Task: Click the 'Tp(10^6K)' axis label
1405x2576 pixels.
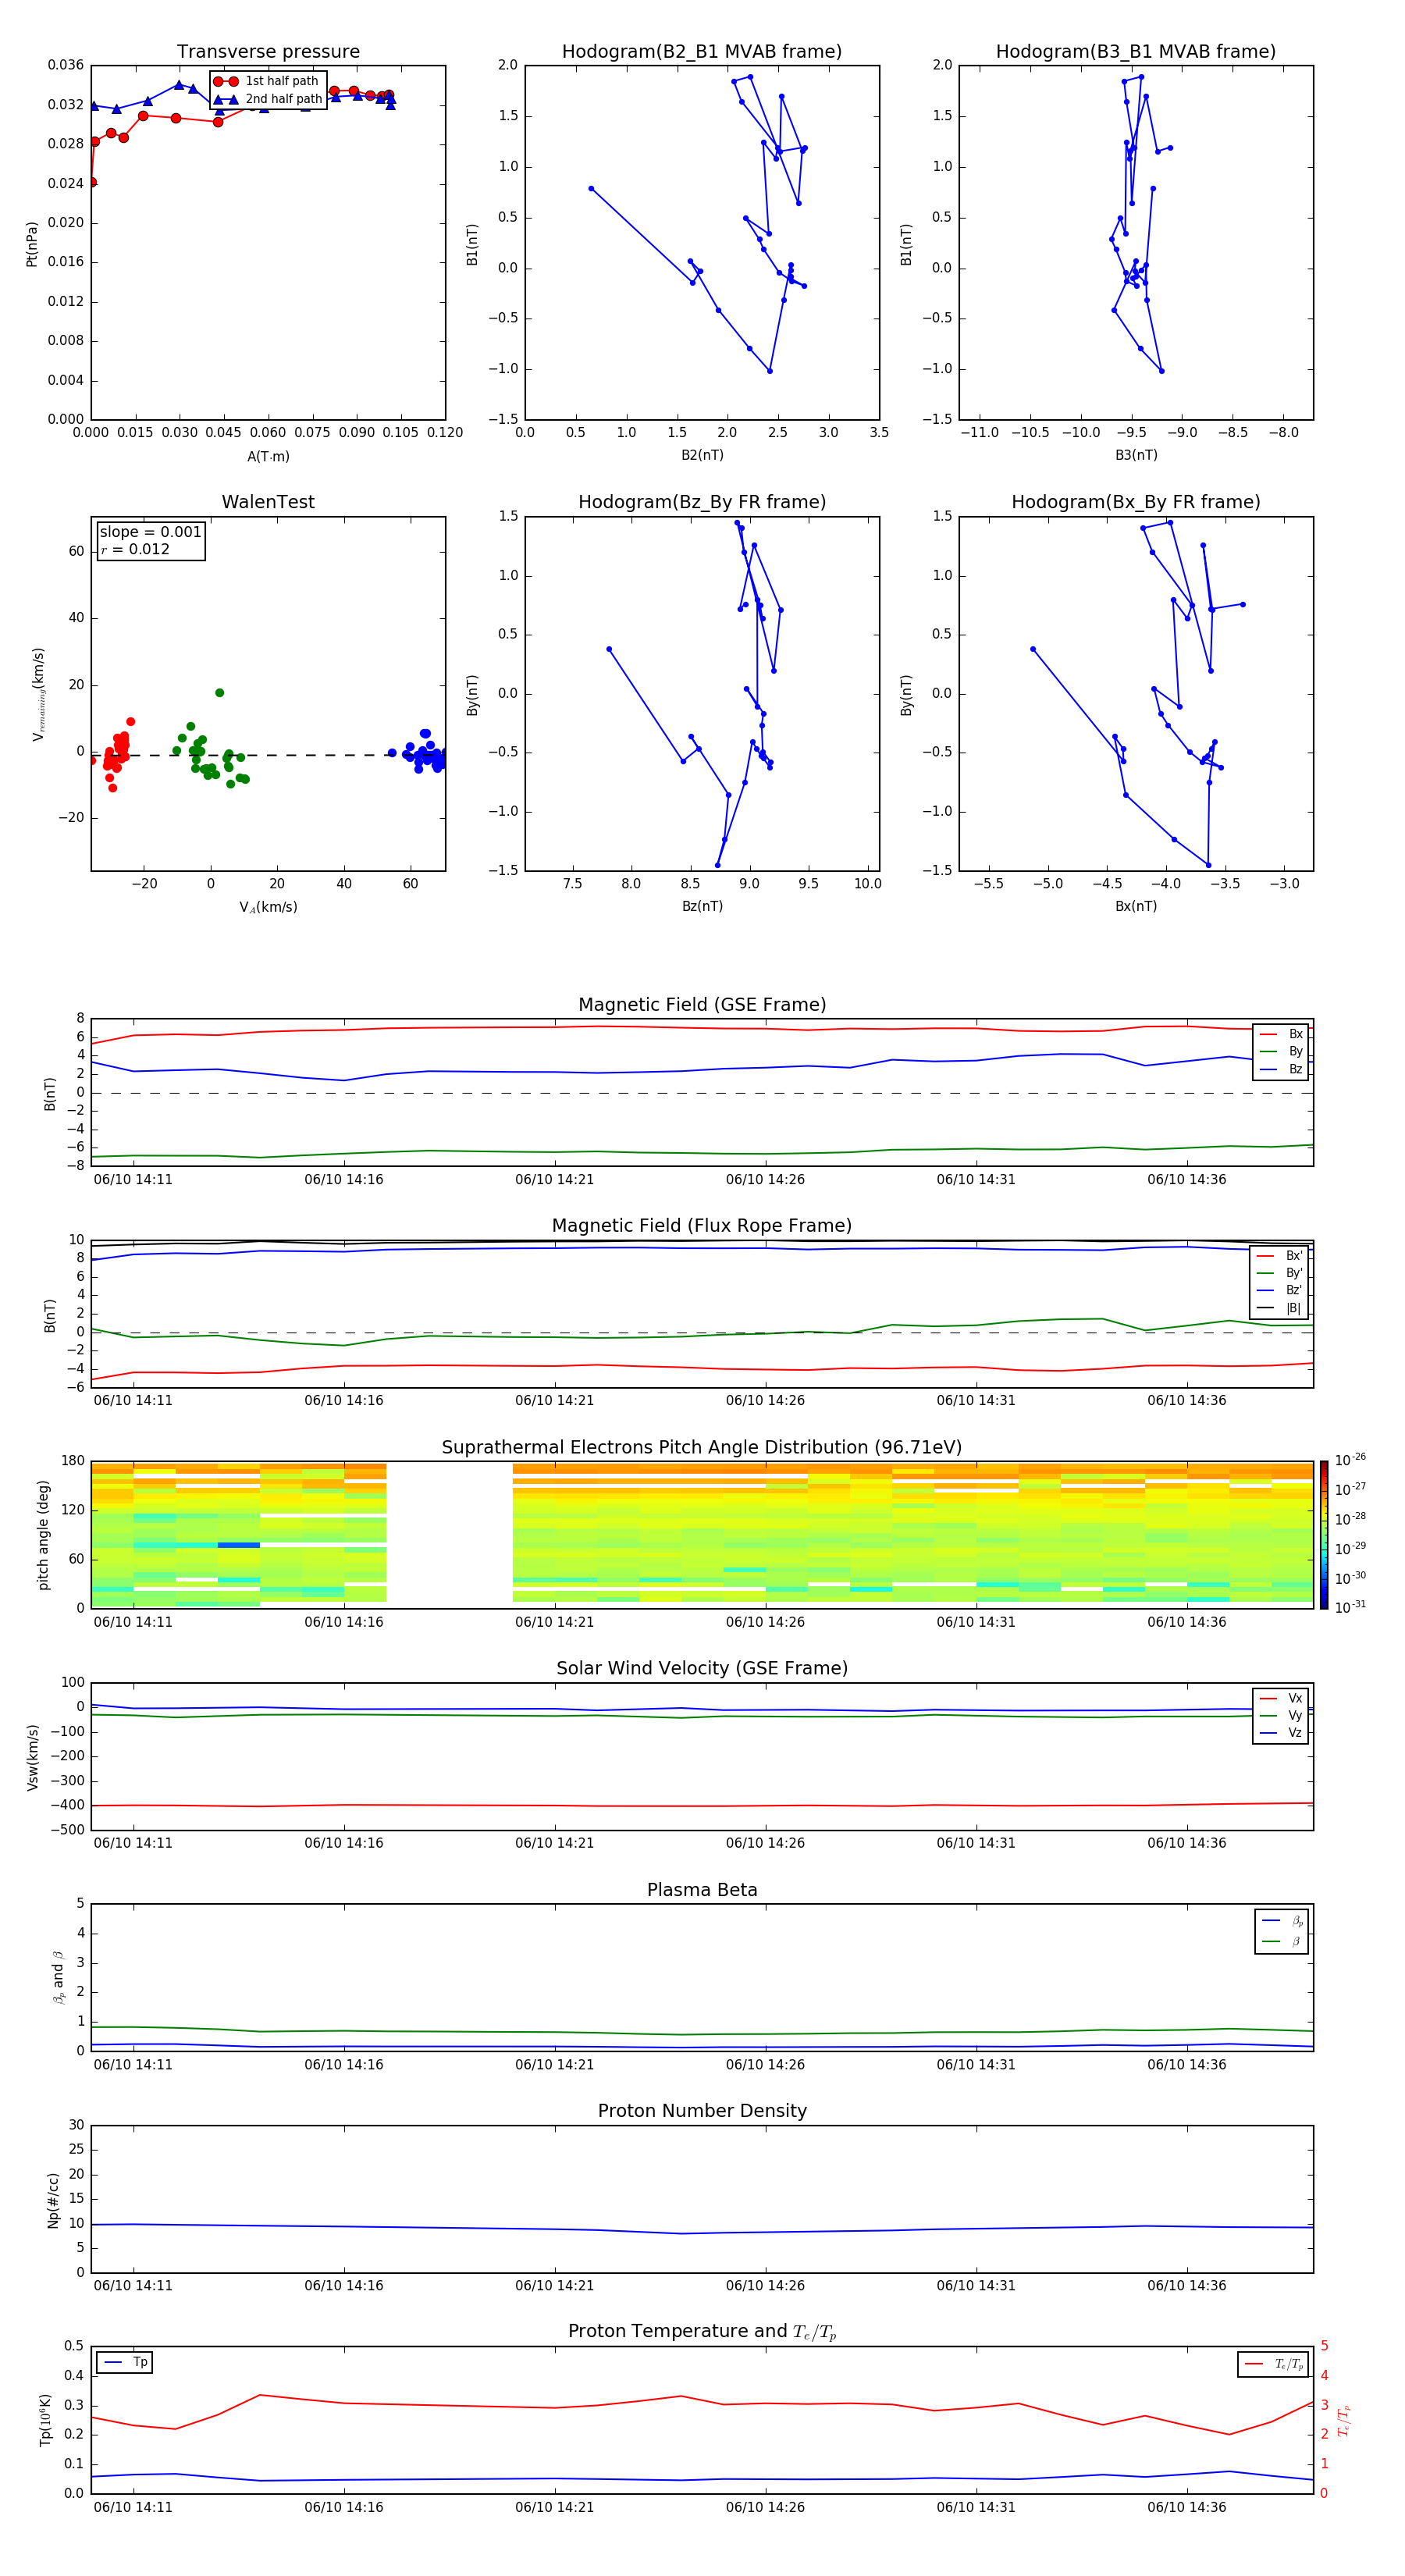Action: pyautogui.click(x=44, y=2420)
